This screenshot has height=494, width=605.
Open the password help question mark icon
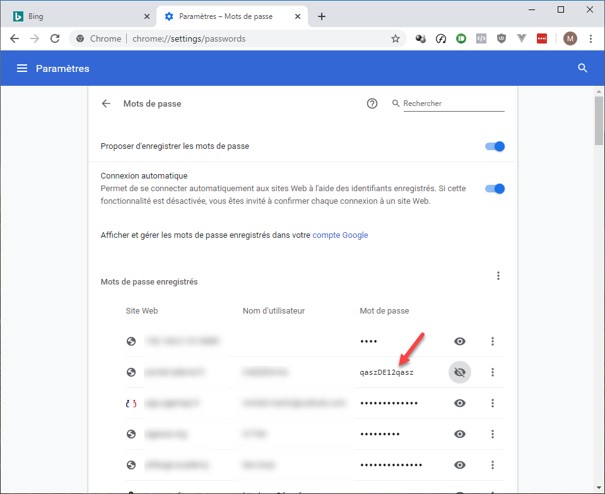pyautogui.click(x=372, y=103)
